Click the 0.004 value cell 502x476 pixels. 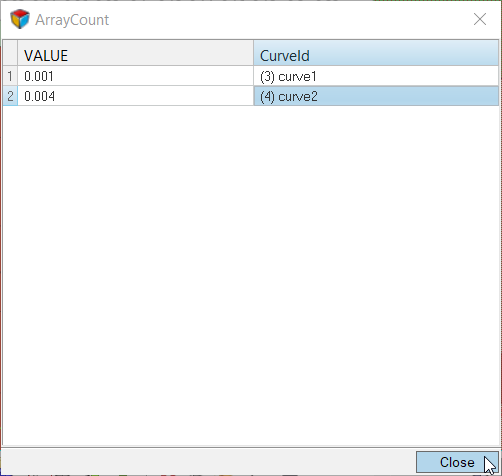[135, 96]
